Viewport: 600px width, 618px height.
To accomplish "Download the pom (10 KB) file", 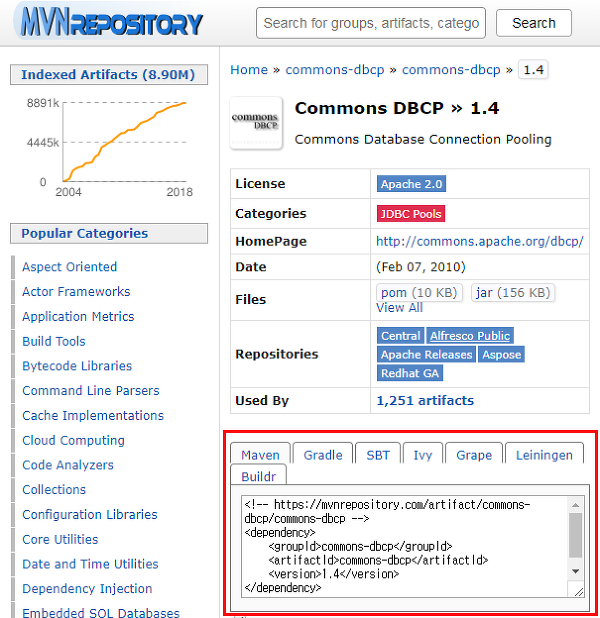I will point(419,292).
